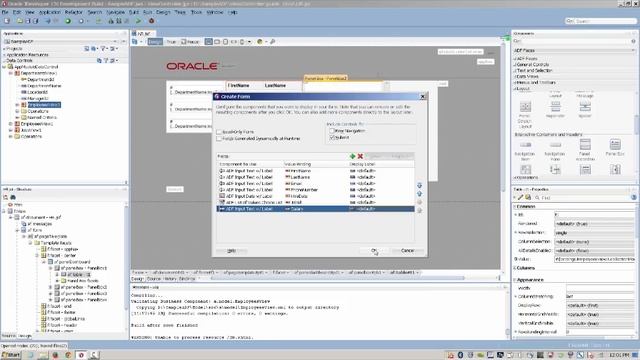Click the Spacer component icon in palette
Image resolution: width=640 pixels, height=360 pixels.
coord(585,107)
